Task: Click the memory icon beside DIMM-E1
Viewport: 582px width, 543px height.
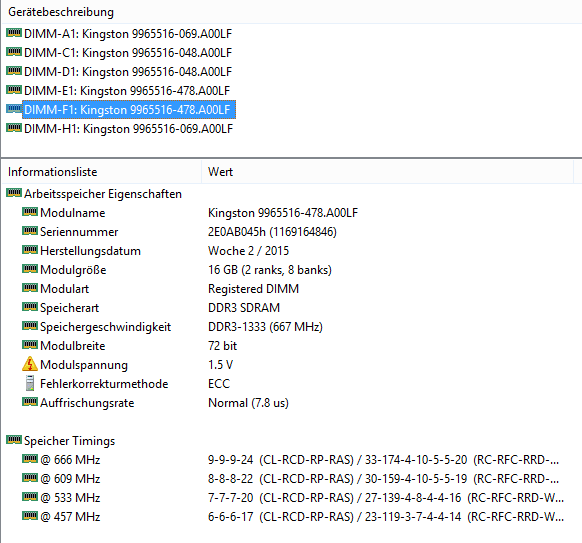Action: click(x=14, y=90)
